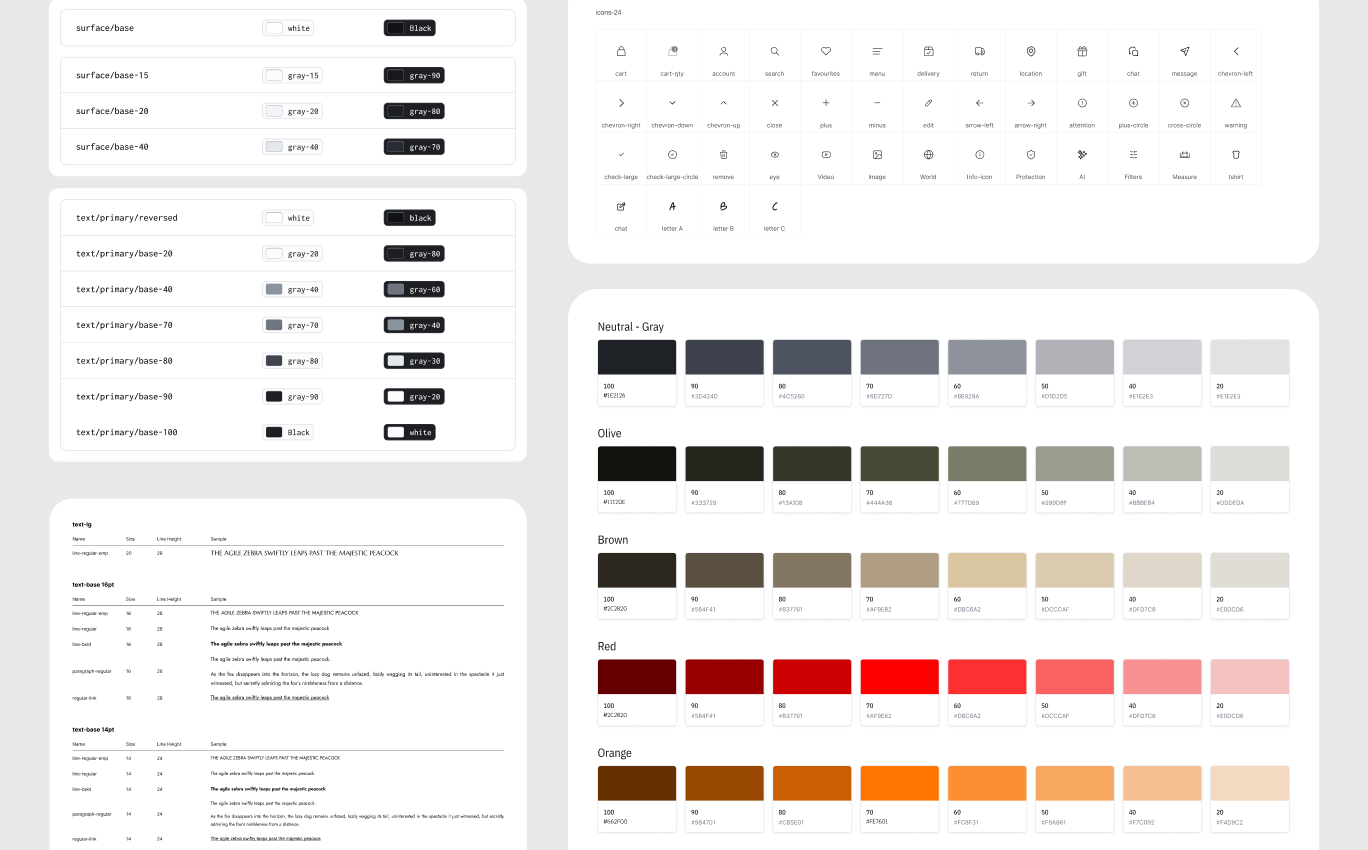Select the gift icon
1368x850 pixels.
pyautogui.click(x=1082, y=51)
